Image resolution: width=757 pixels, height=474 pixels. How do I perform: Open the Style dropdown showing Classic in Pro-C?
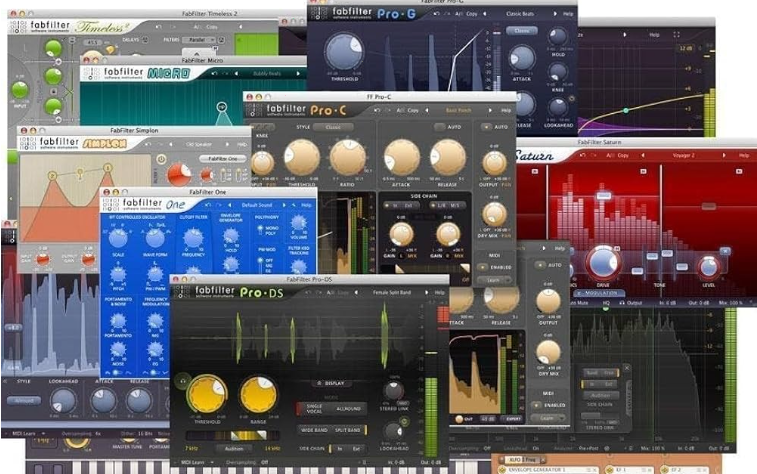point(333,127)
